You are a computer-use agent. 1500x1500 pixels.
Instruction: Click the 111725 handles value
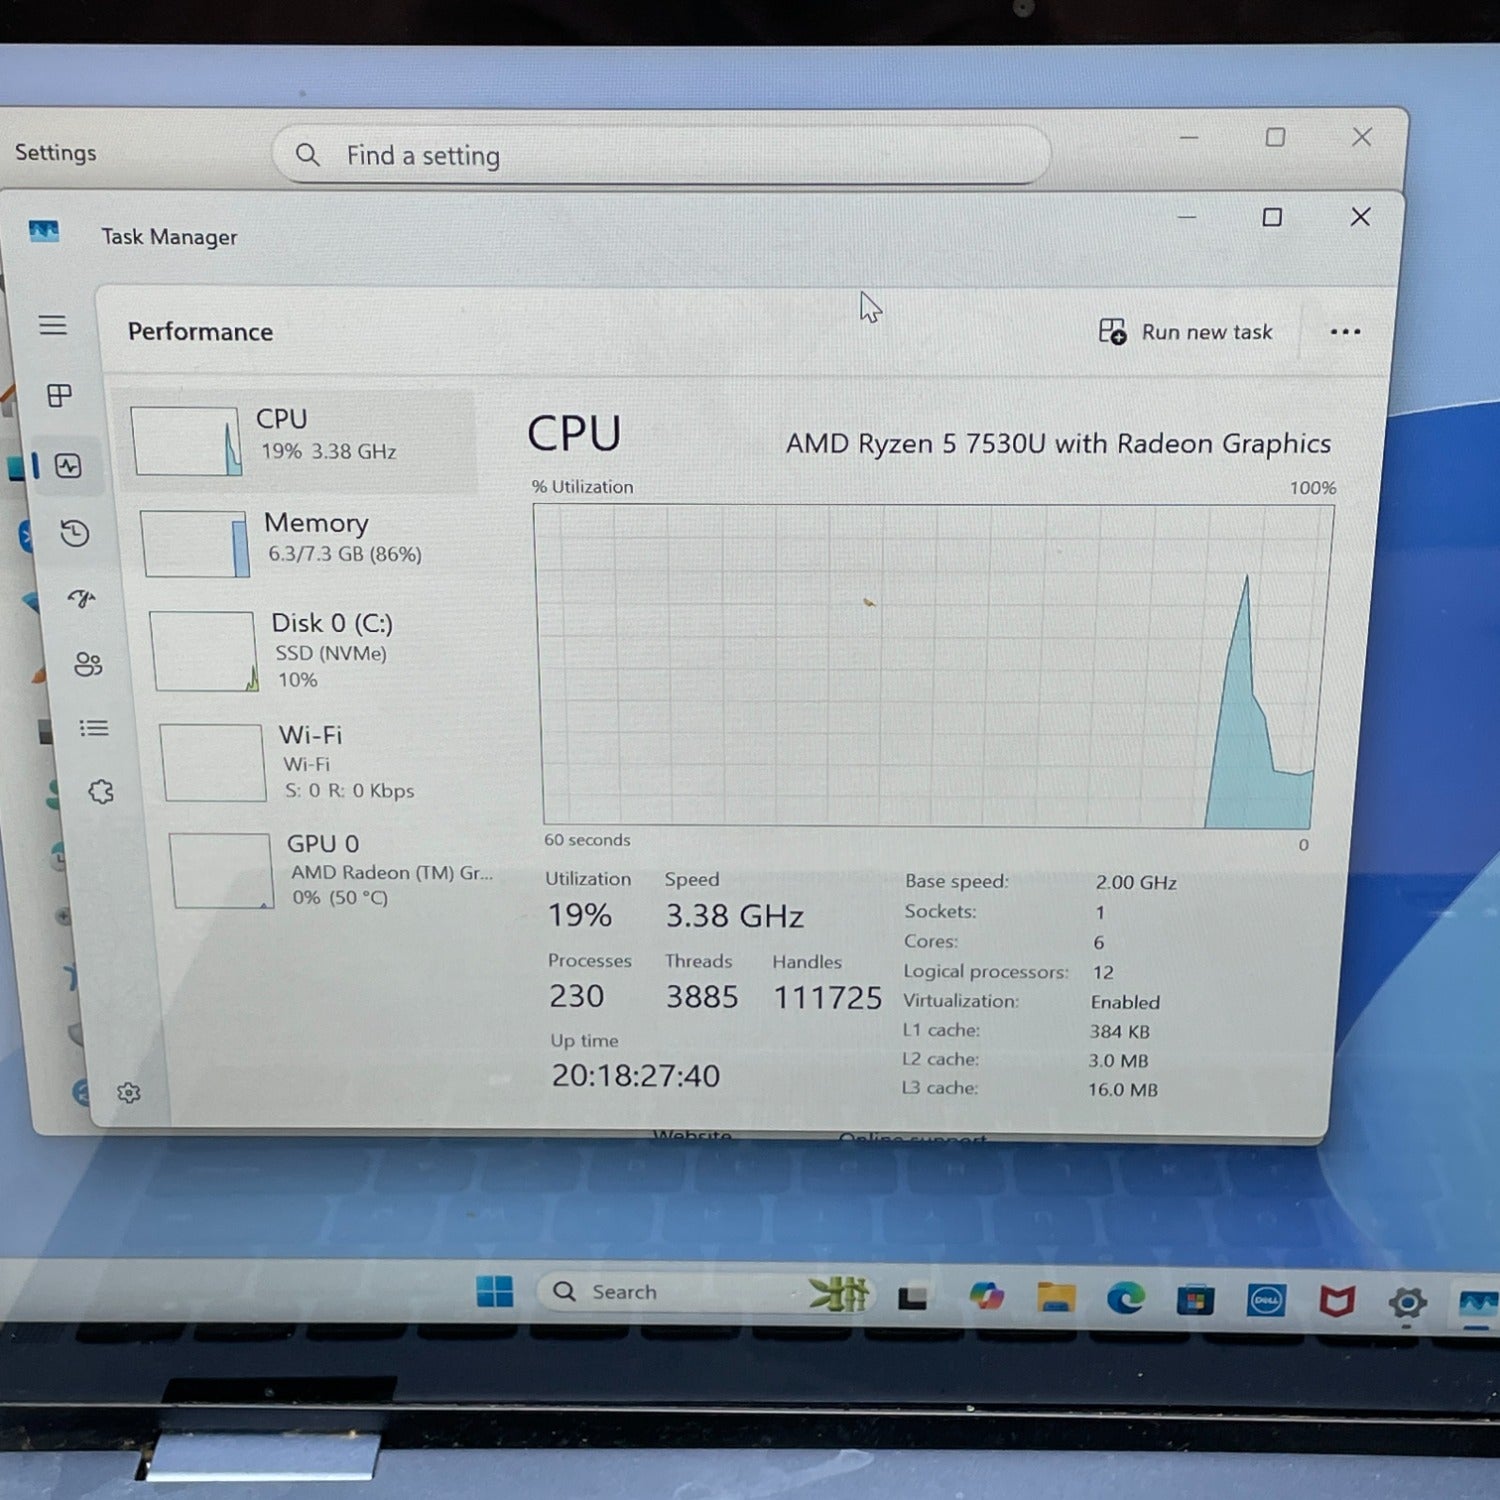click(828, 998)
